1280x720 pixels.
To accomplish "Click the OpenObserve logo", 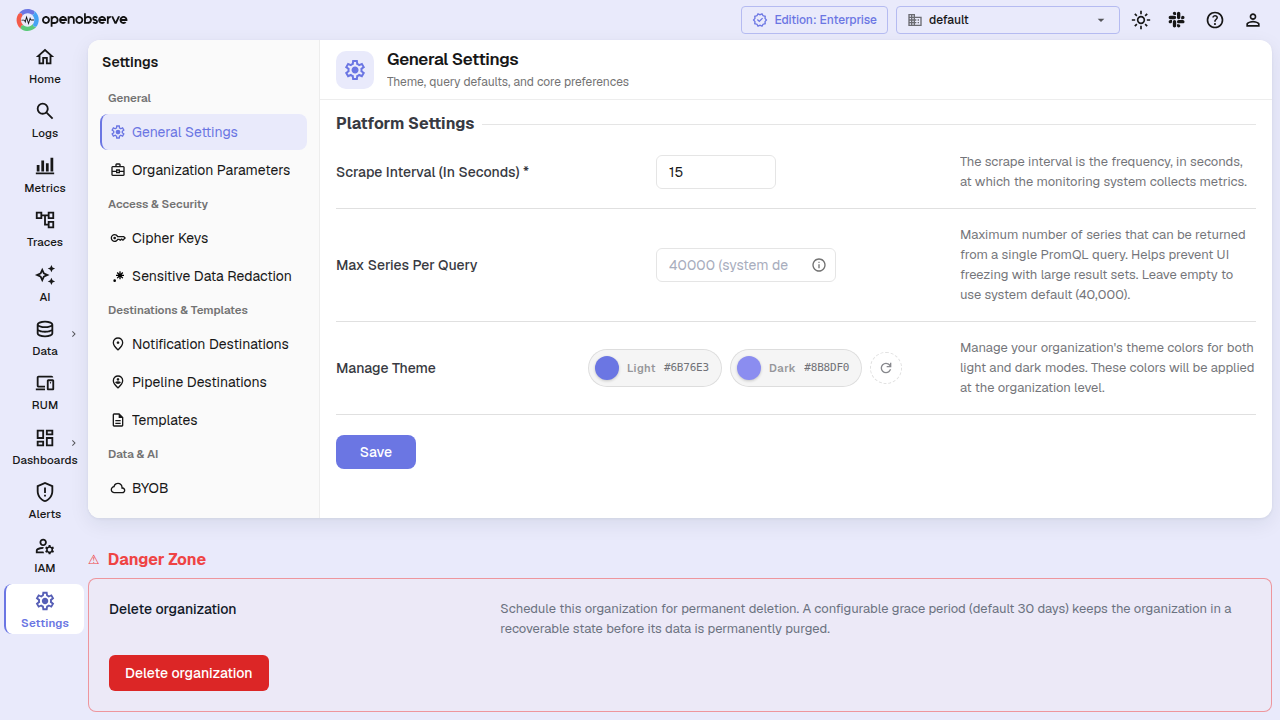I will click(x=72, y=19).
